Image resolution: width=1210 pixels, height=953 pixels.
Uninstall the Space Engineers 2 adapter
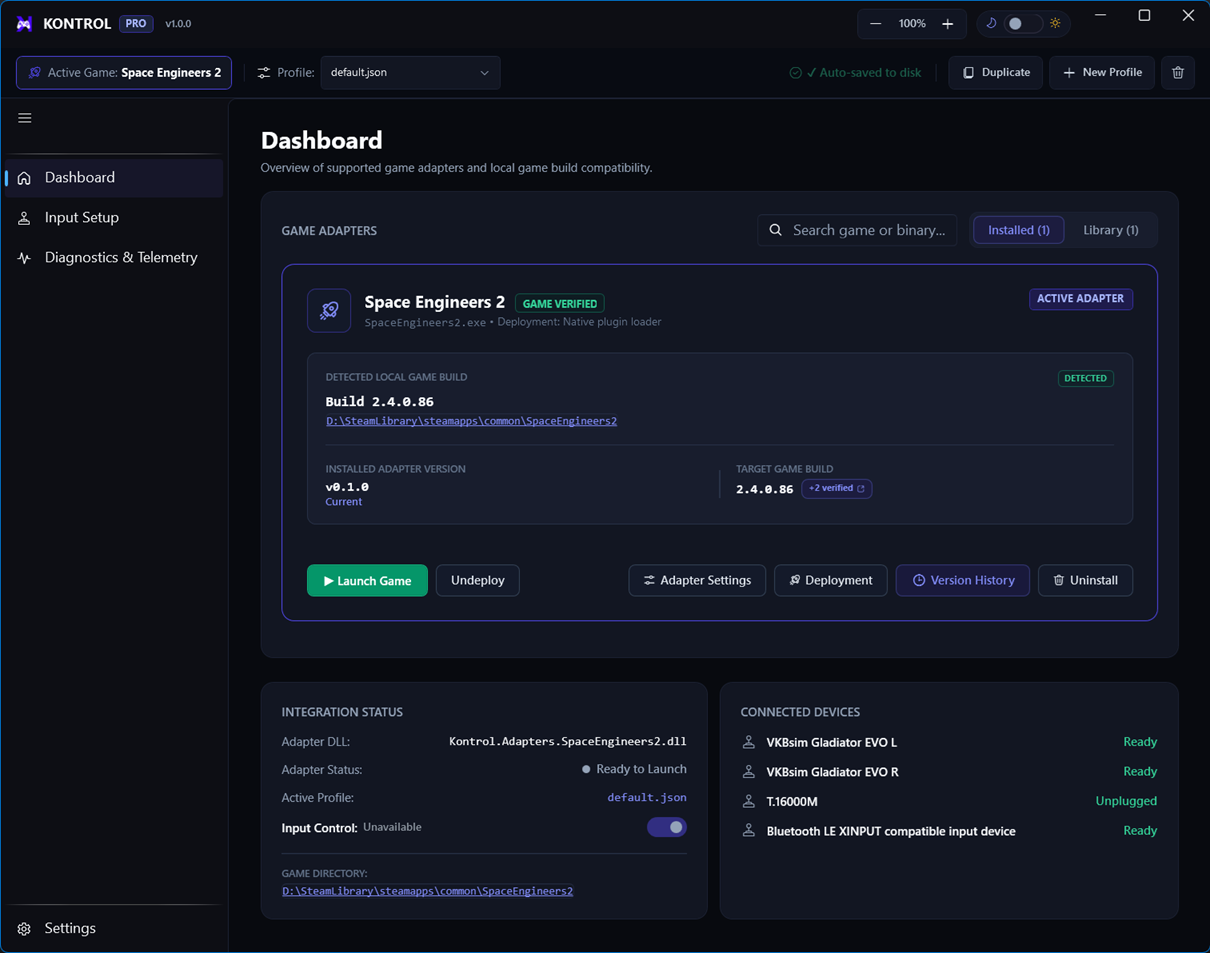click(x=1085, y=580)
